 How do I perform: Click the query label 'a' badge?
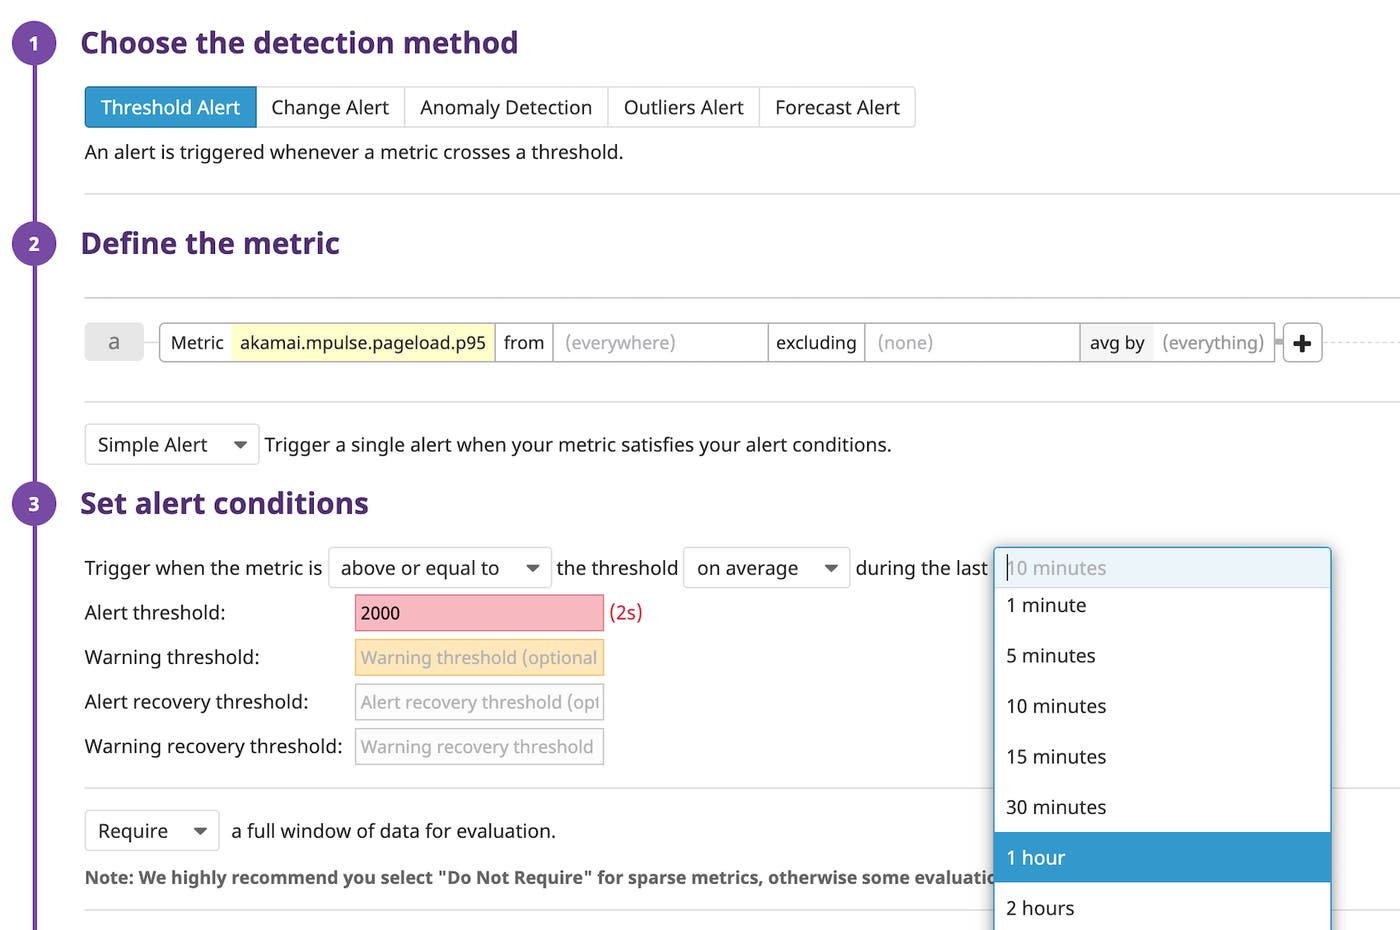point(114,342)
